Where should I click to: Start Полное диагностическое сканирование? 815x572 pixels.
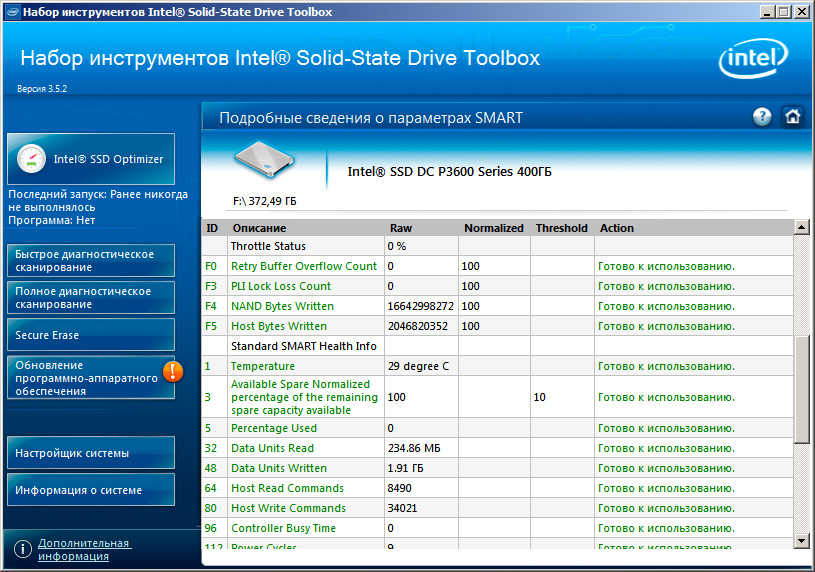point(91,297)
